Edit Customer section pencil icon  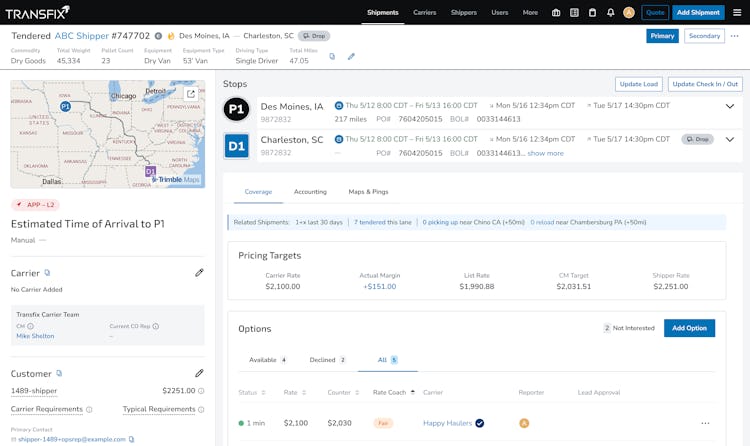[x=199, y=373]
